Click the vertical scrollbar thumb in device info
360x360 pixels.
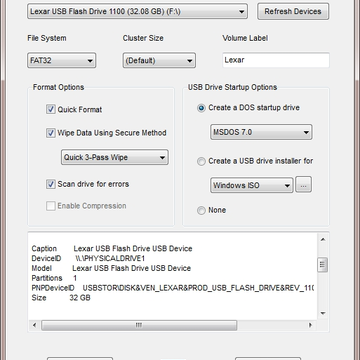(x=322, y=265)
